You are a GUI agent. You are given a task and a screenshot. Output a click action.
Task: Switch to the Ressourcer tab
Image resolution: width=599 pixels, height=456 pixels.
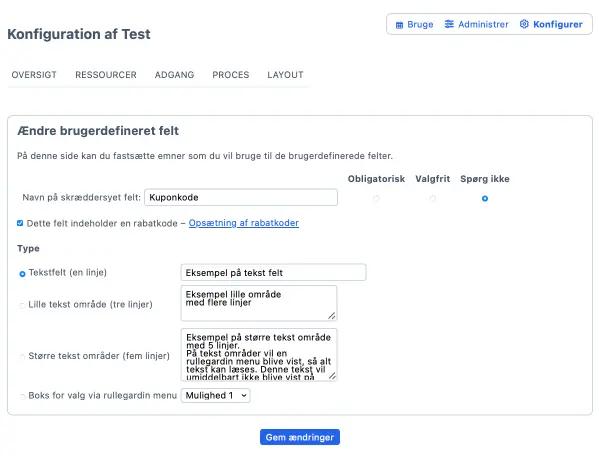tap(106, 75)
